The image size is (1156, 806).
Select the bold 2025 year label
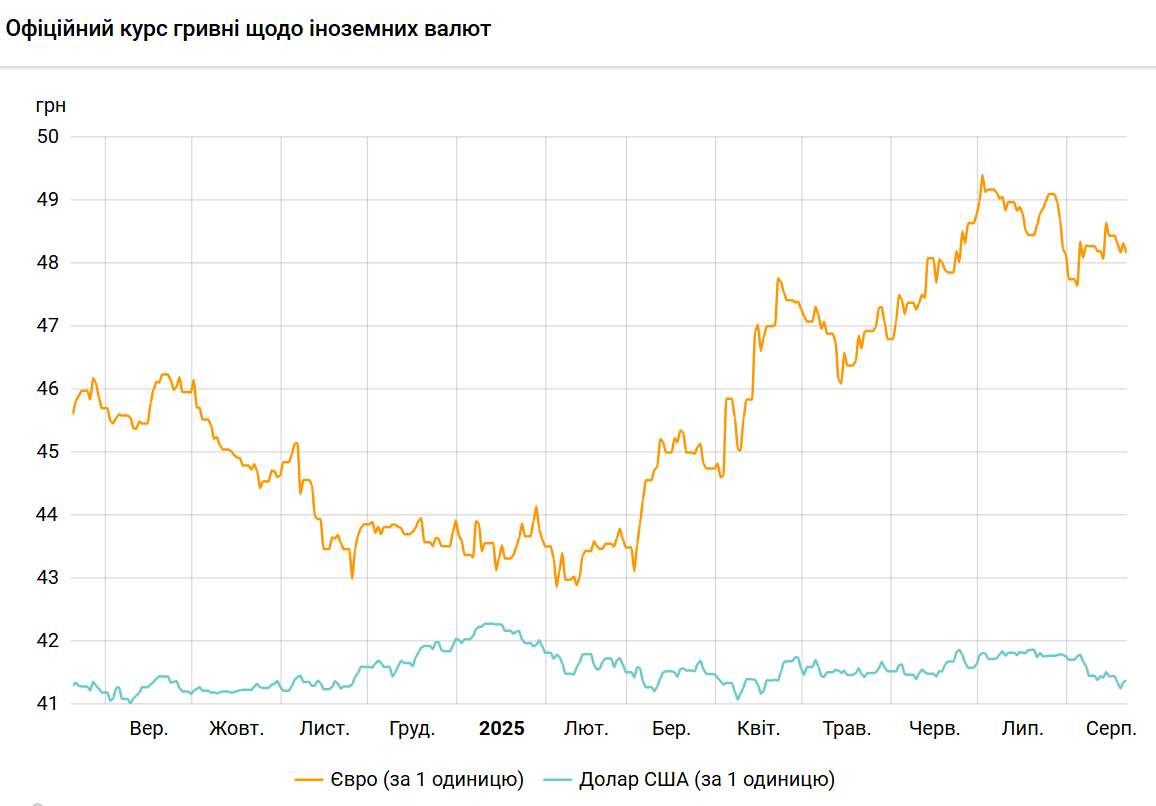[x=501, y=729]
